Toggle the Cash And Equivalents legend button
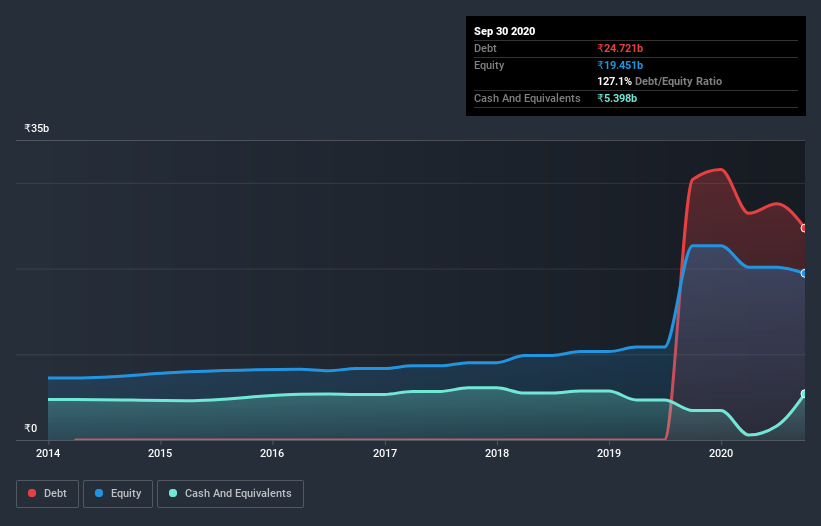The height and width of the screenshot is (526, 821). 230,494
